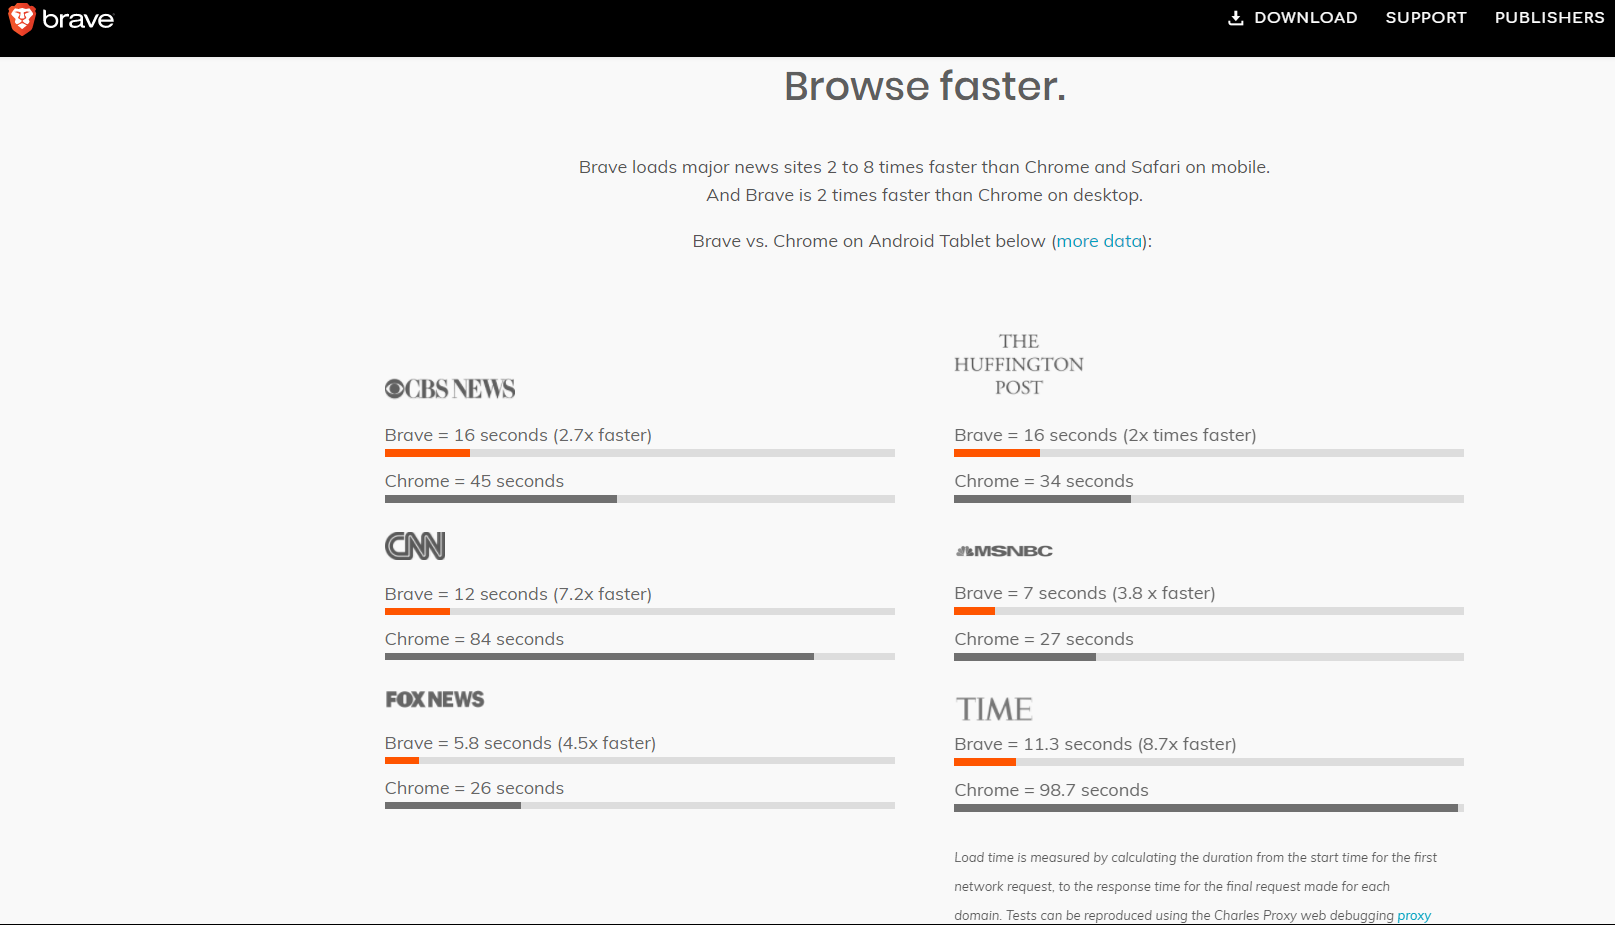Click the Brave lion logo icon
1615x925 pixels.
click(x=22, y=19)
